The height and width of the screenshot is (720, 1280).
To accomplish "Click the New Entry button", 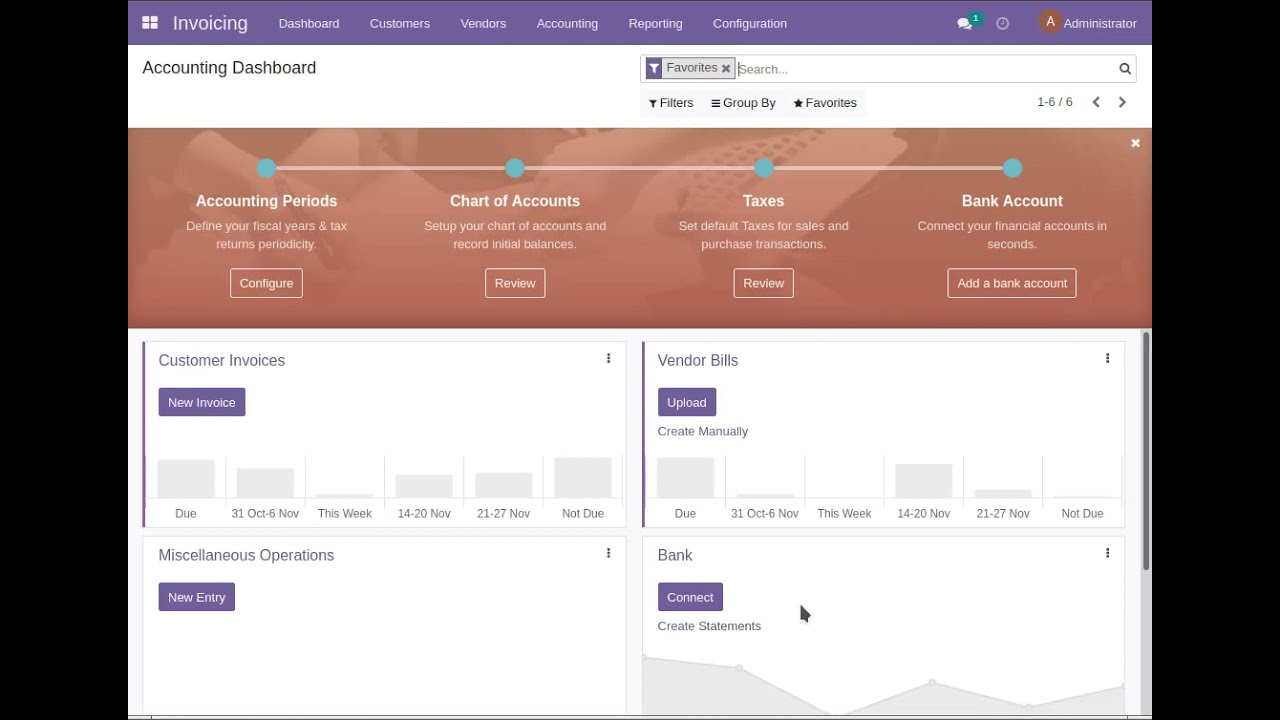I will [x=197, y=597].
